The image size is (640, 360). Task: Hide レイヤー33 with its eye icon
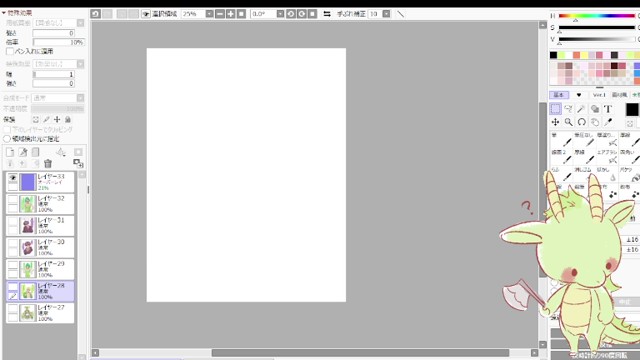click(13, 178)
